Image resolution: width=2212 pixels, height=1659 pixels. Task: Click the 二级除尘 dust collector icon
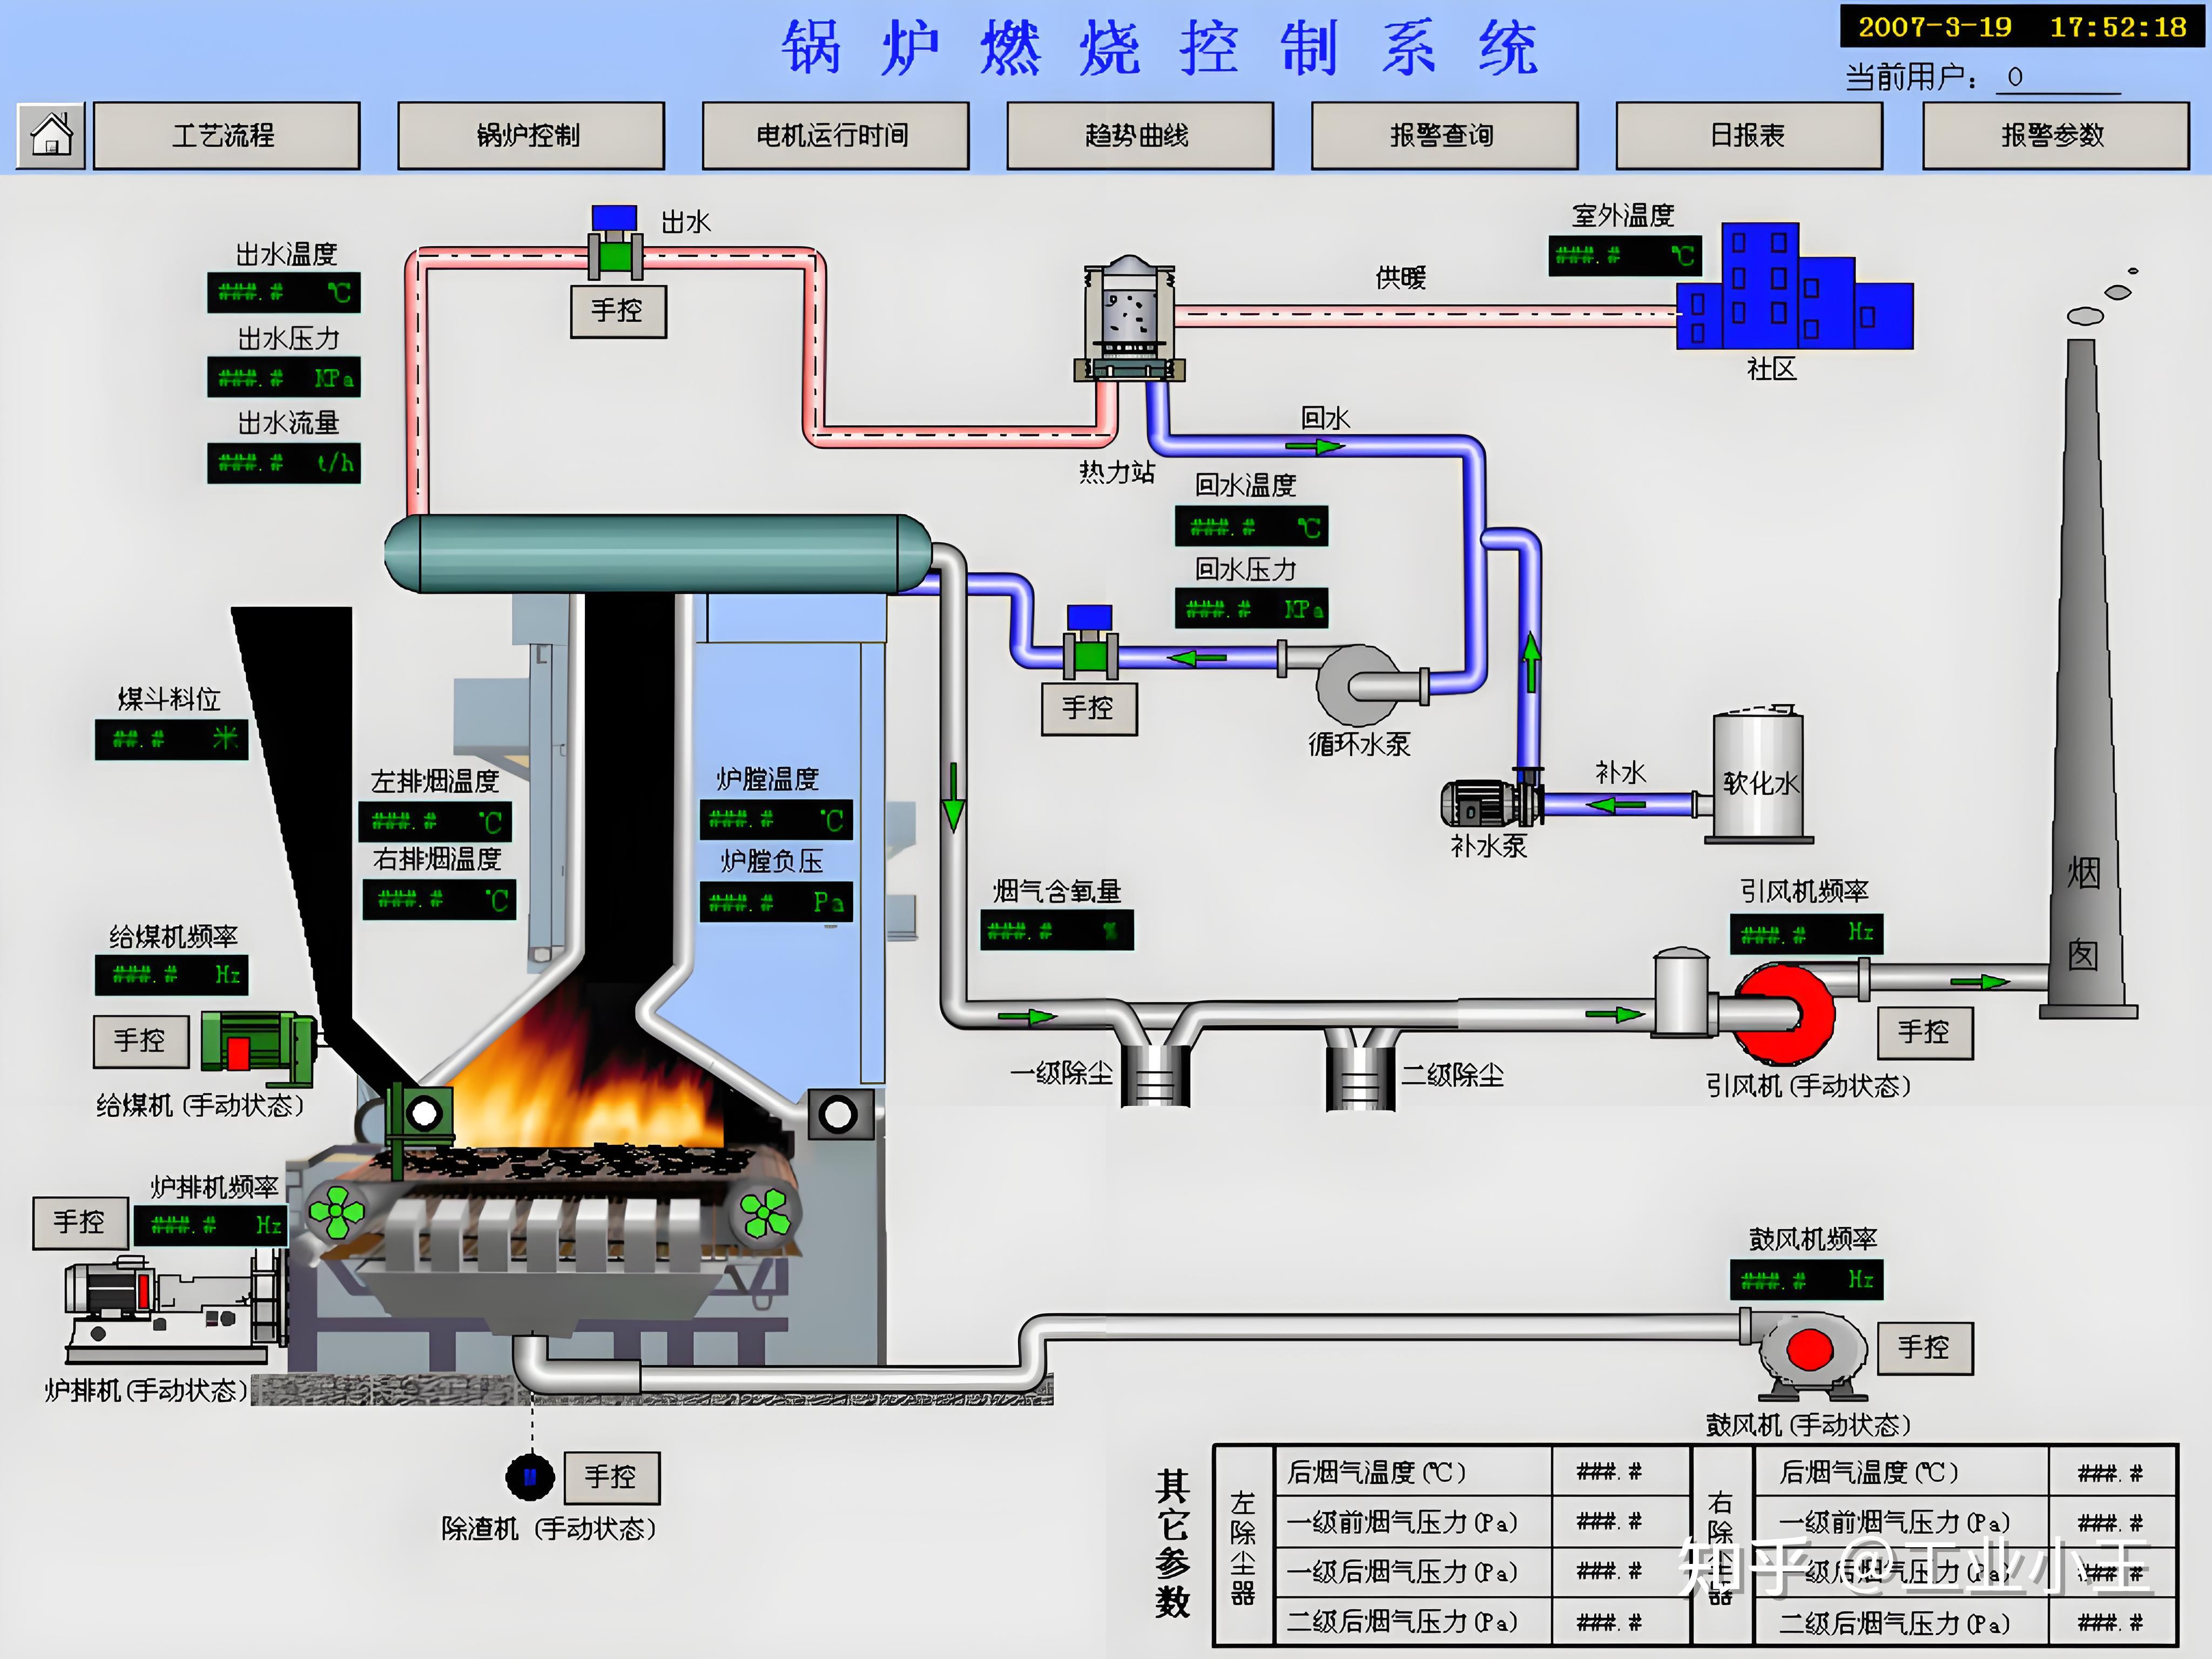click(1360, 1078)
